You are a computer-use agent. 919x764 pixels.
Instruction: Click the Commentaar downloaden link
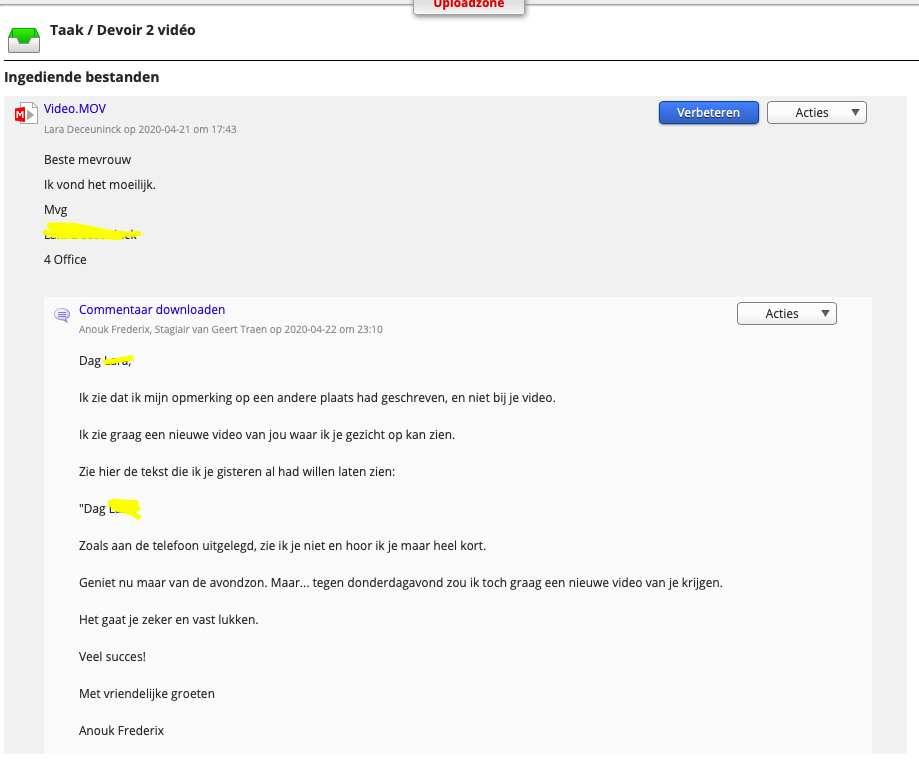point(152,310)
